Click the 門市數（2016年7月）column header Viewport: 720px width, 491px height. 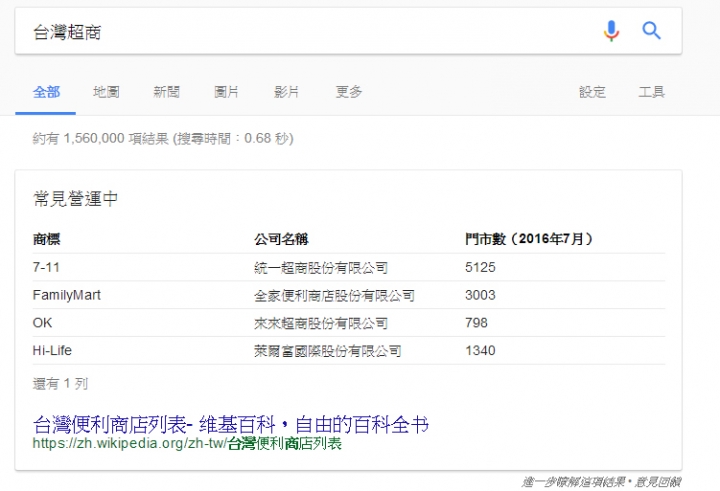[x=529, y=239]
